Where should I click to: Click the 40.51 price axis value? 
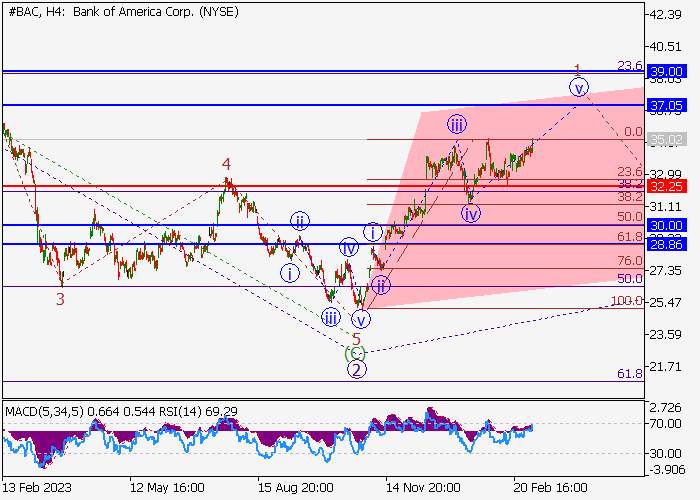[x=665, y=46]
